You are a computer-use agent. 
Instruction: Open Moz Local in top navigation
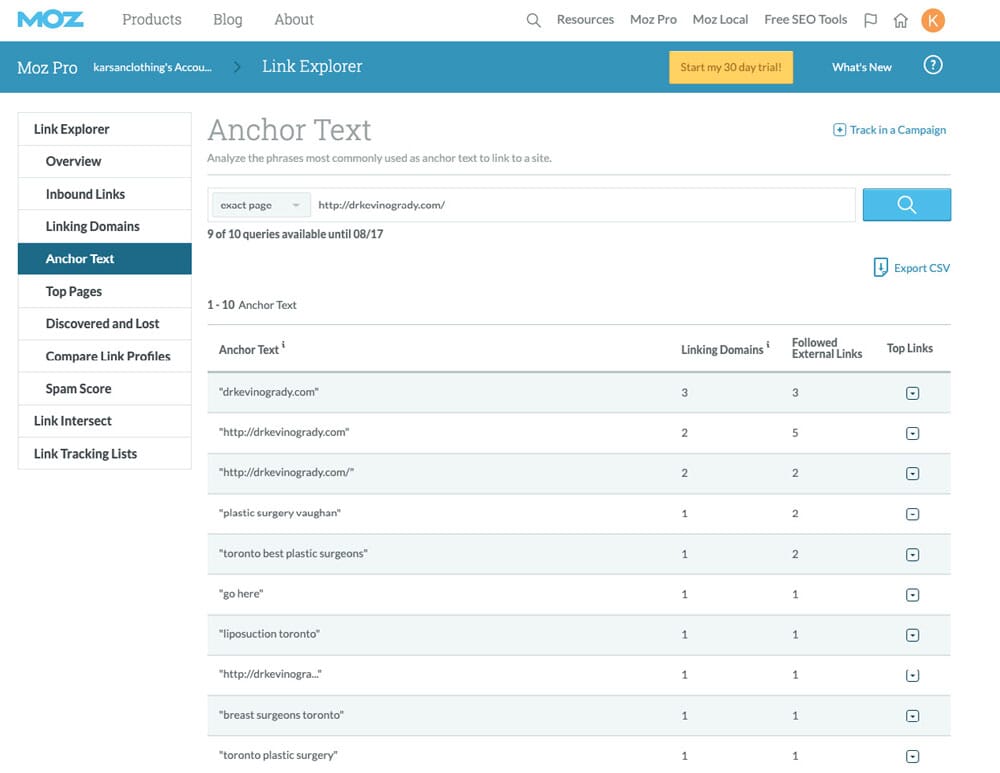click(720, 20)
